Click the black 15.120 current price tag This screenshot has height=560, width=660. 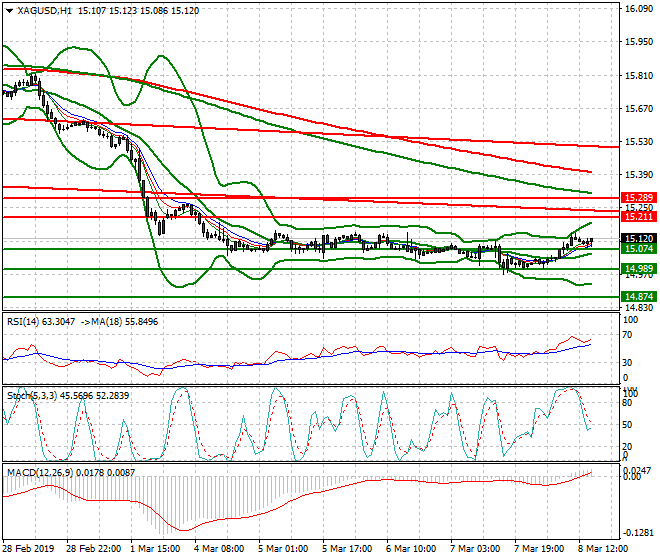[639, 238]
